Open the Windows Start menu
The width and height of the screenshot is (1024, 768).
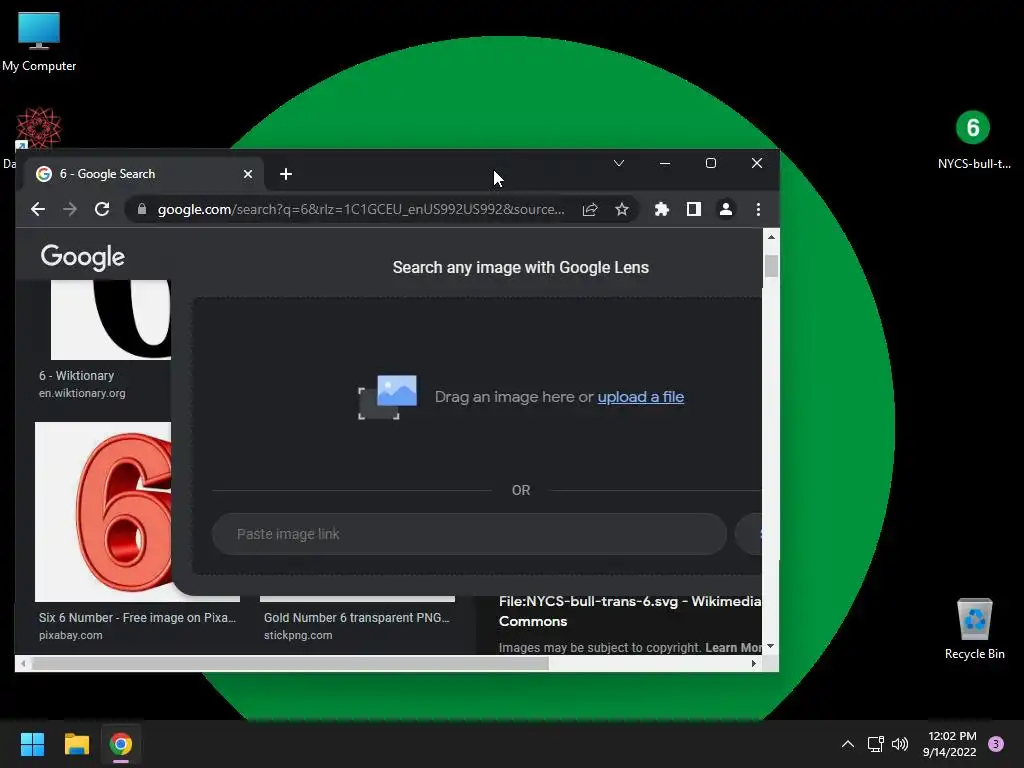32,744
